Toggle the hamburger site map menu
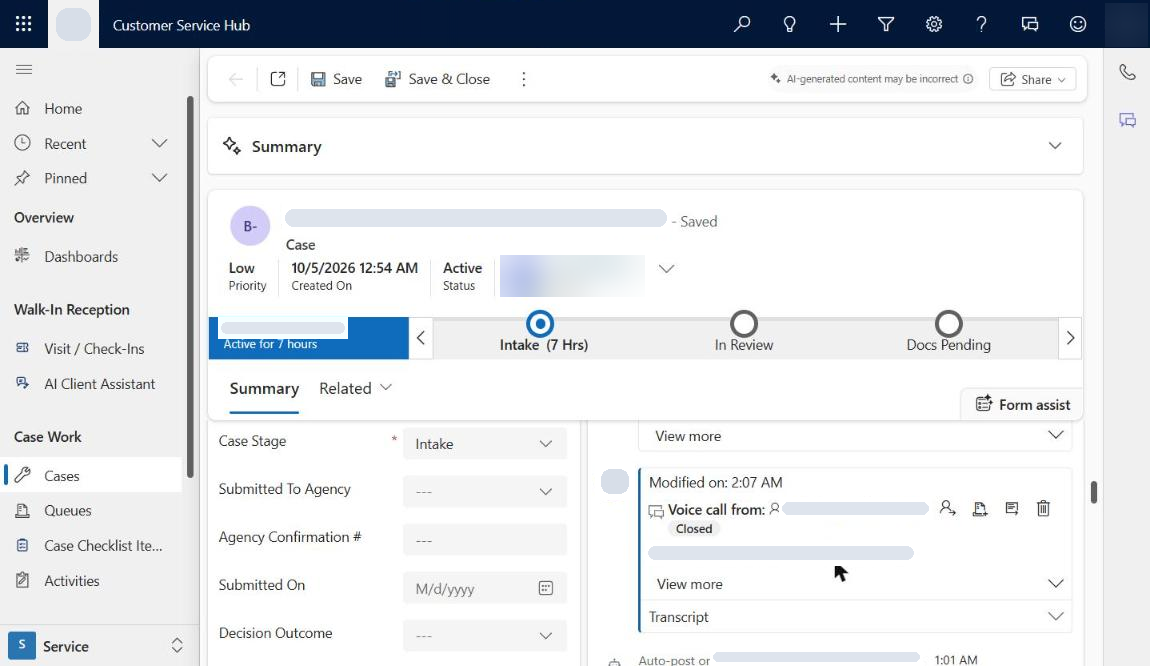1150x666 pixels. [23, 69]
